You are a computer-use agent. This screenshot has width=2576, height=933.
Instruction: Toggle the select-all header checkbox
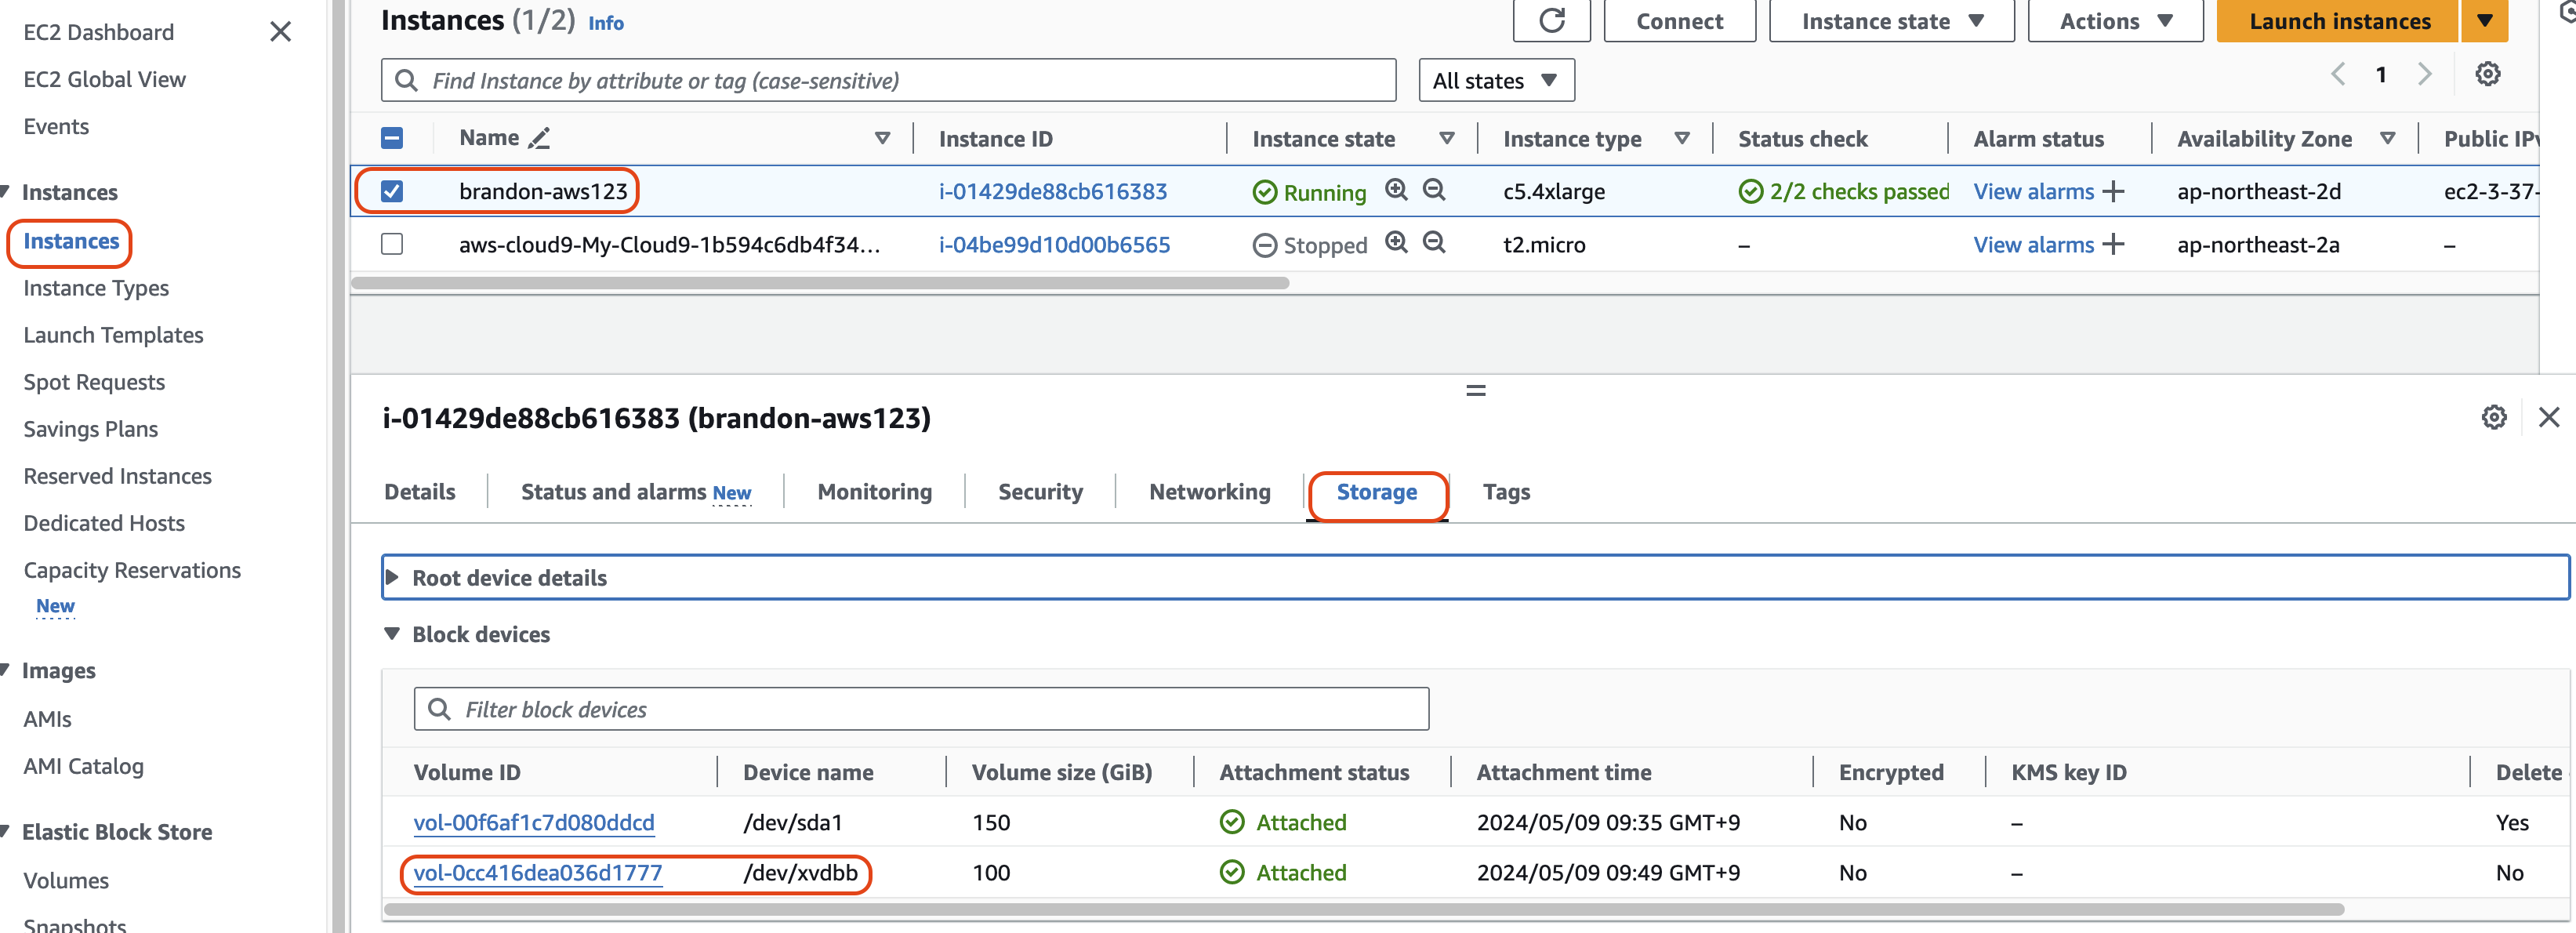(392, 139)
